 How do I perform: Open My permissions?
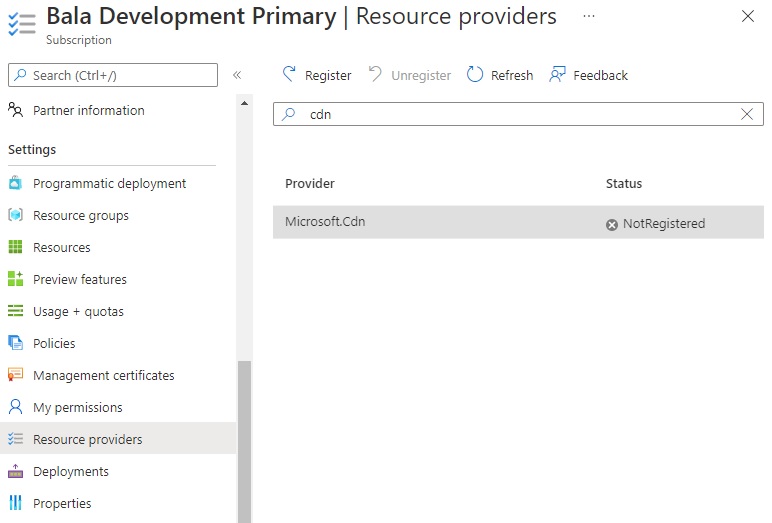(x=78, y=407)
